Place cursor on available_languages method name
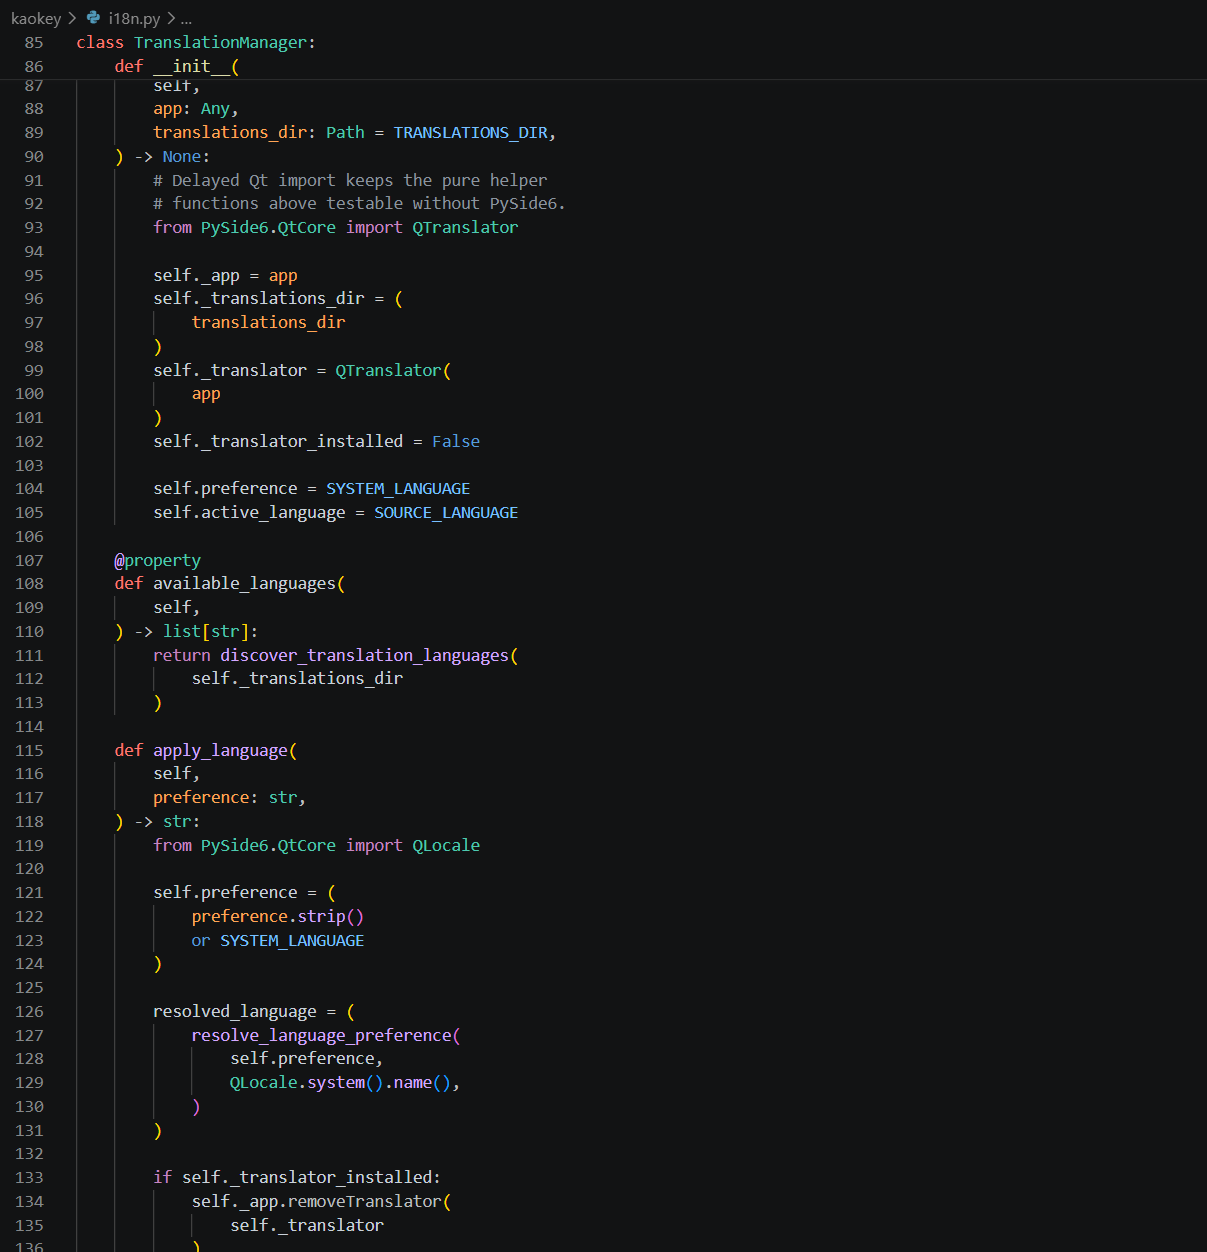The height and width of the screenshot is (1252, 1207). [x=245, y=583]
